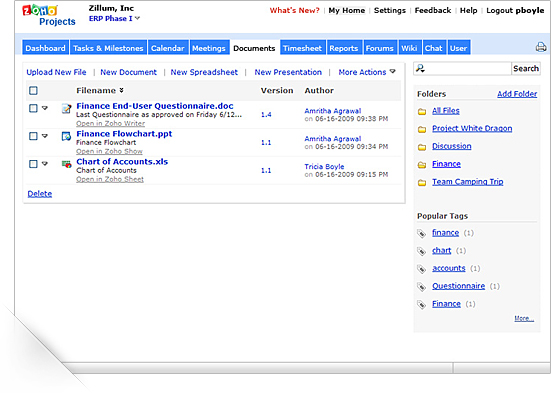The height and width of the screenshot is (393, 551).
Task: Click the folder icon for Team Camping Trip
Action: [x=422, y=182]
